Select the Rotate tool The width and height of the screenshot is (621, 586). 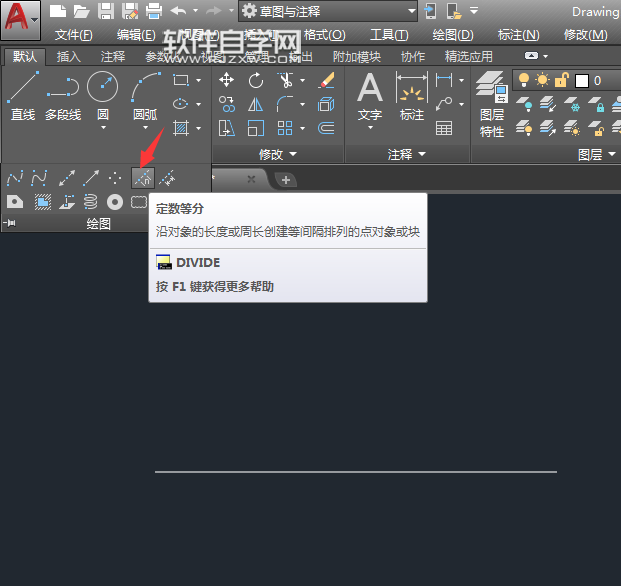[x=256, y=80]
